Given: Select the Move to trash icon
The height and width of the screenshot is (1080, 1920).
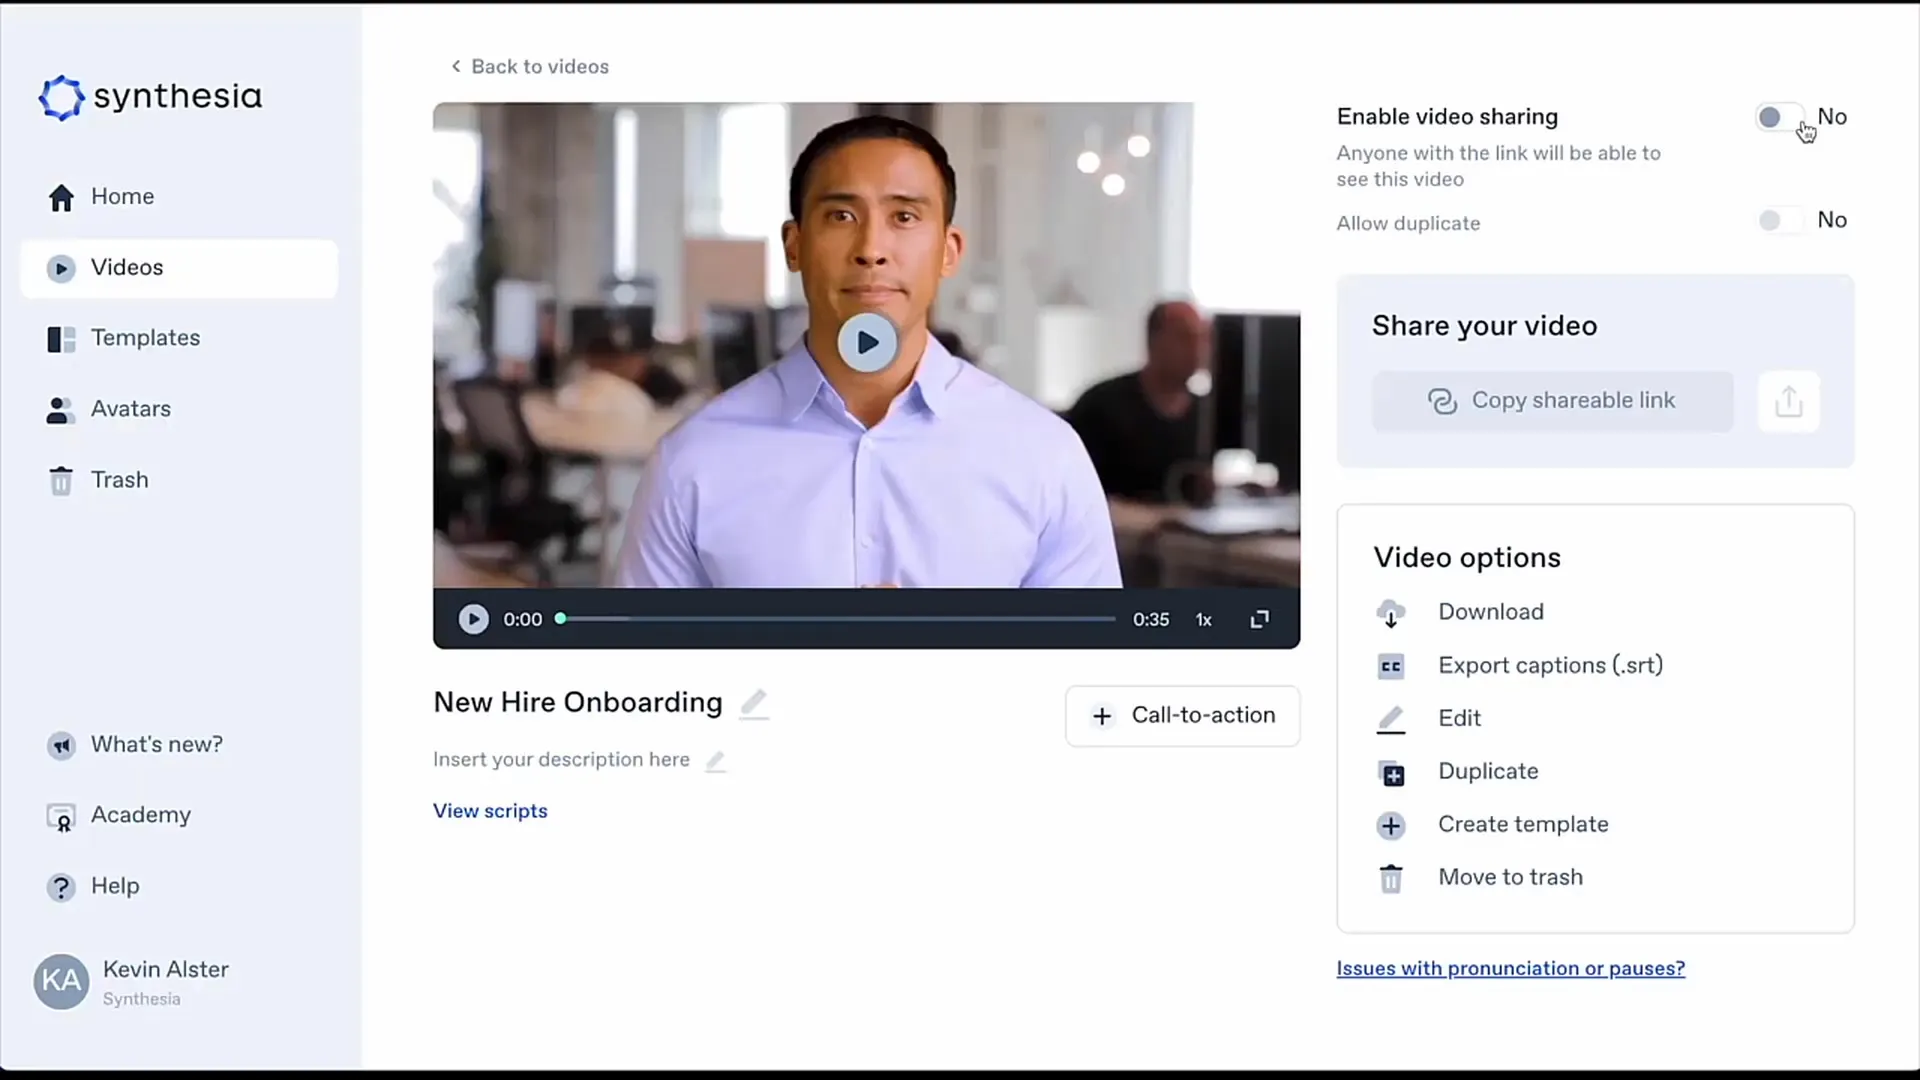Looking at the screenshot, I should click(1391, 877).
